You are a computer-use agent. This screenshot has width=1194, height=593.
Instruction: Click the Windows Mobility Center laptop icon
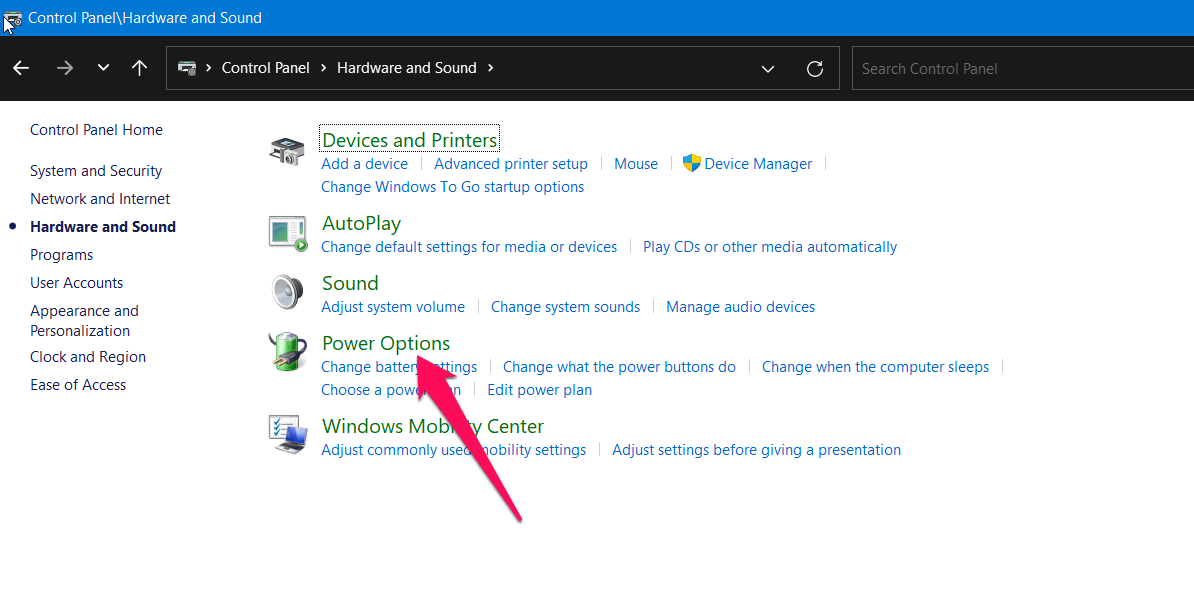point(288,435)
